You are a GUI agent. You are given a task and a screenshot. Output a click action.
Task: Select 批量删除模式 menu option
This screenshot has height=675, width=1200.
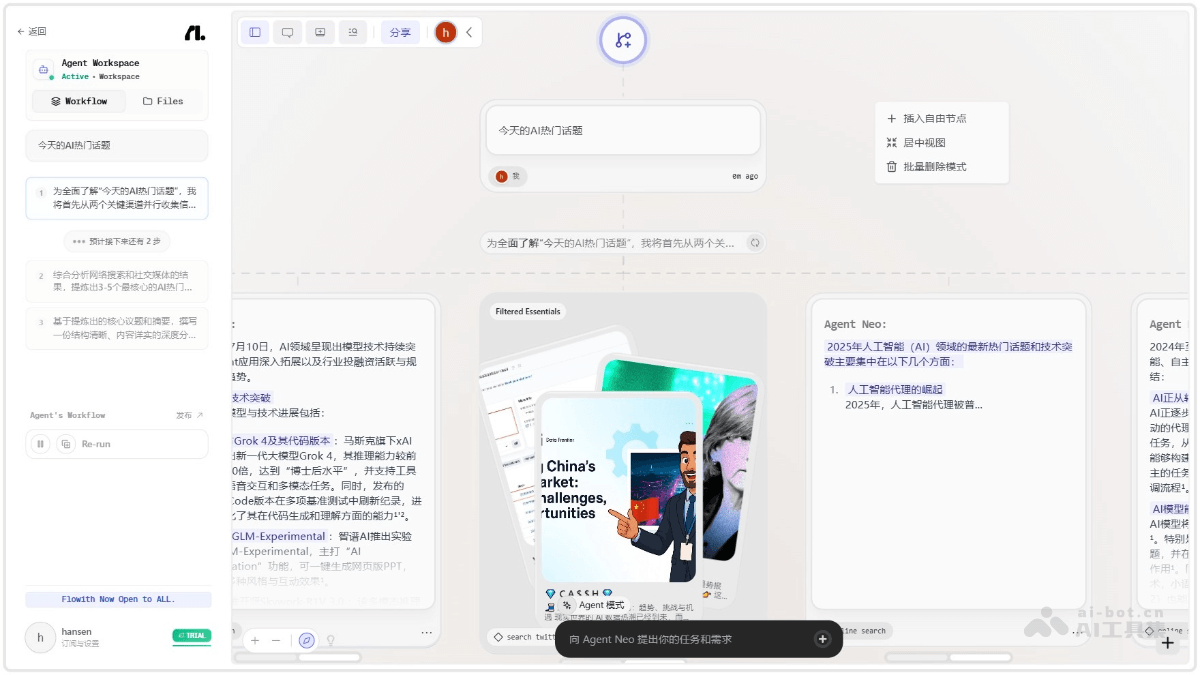pyautogui.click(x=934, y=167)
